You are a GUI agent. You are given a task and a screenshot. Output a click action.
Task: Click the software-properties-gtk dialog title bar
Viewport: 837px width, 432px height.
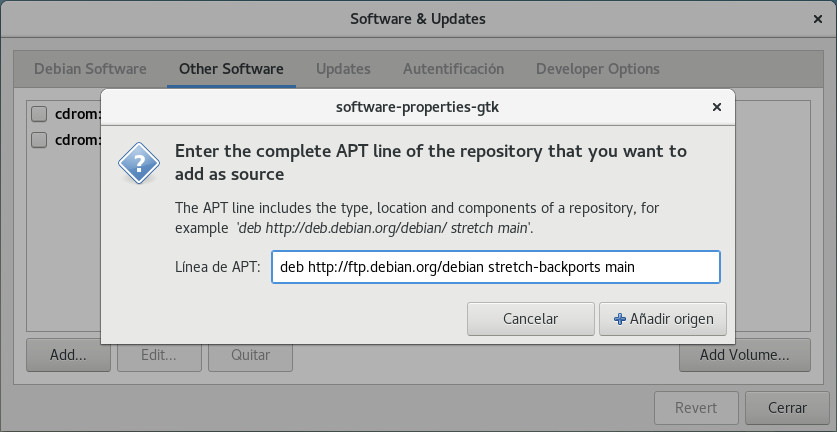[417, 107]
